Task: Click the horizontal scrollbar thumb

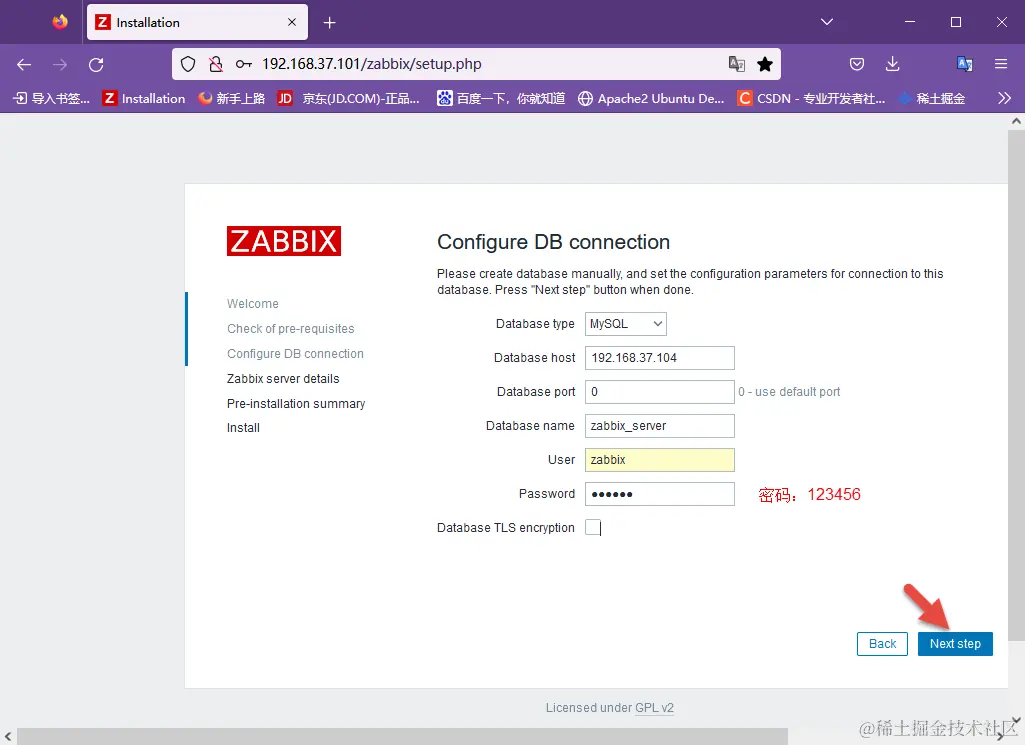Action: point(403,737)
